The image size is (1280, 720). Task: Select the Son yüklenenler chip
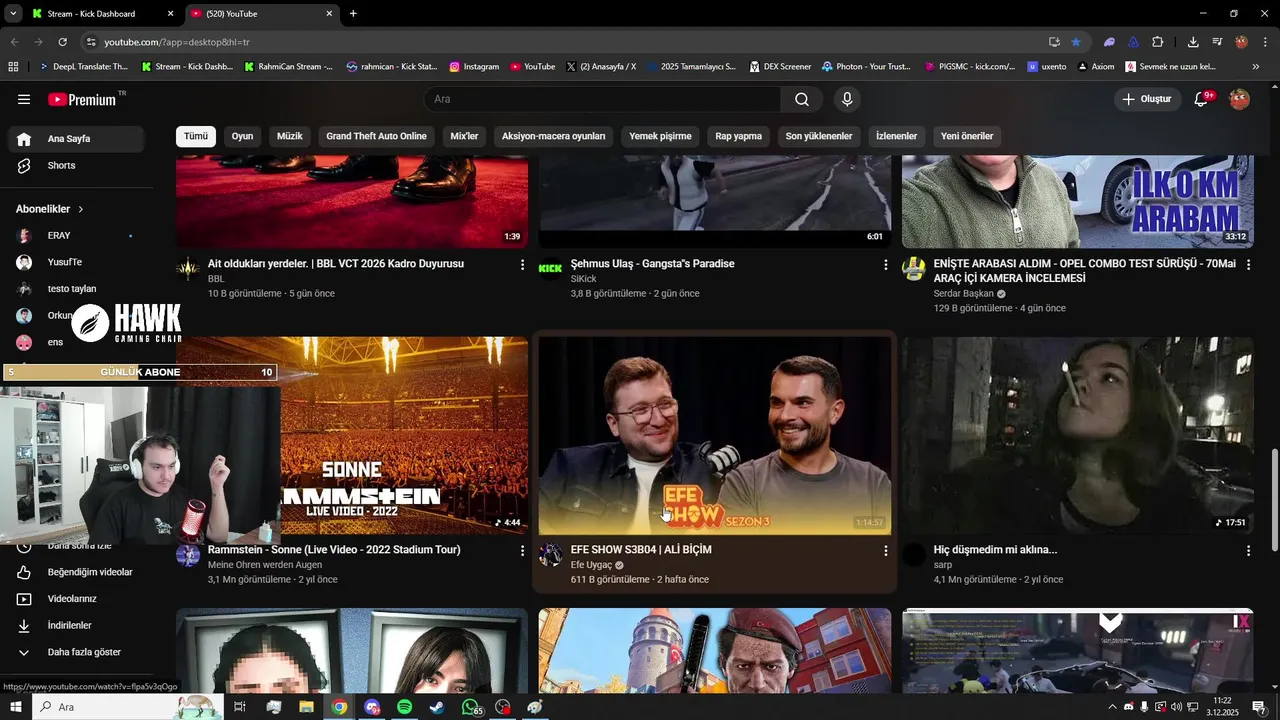pos(819,136)
